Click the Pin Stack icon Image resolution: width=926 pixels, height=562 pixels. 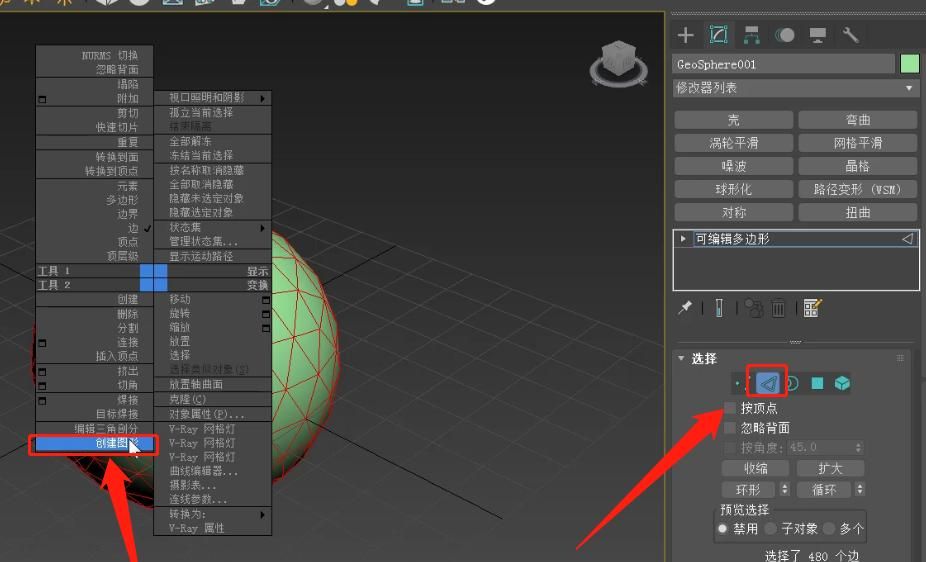pyautogui.click(x=685, y=308)
